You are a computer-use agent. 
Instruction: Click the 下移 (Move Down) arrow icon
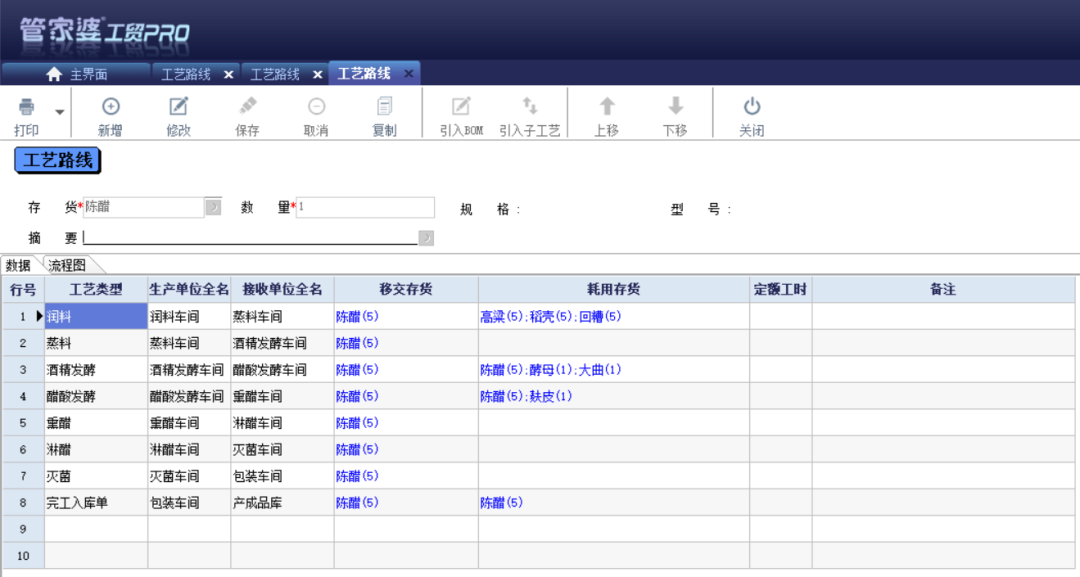pos(676,112)
